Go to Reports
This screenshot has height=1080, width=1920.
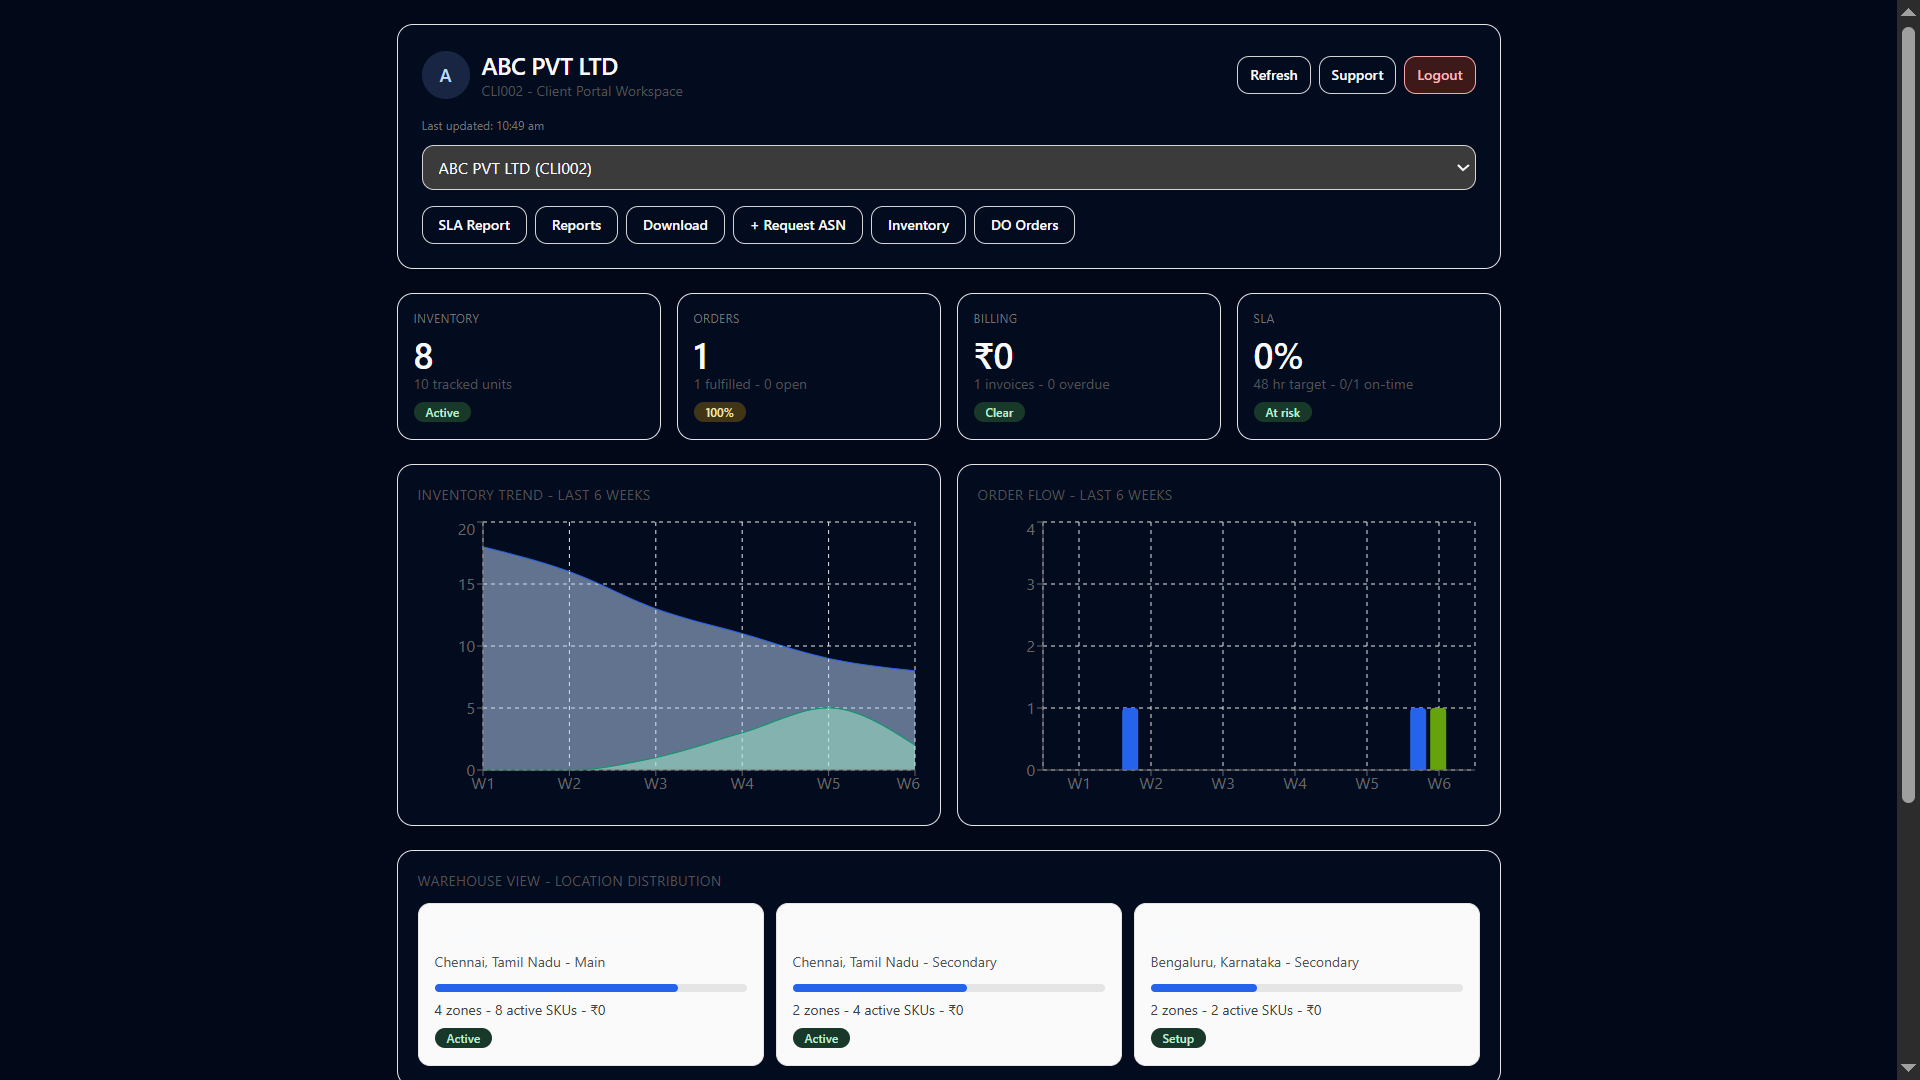pyautogui.click(x=576, y=225)
